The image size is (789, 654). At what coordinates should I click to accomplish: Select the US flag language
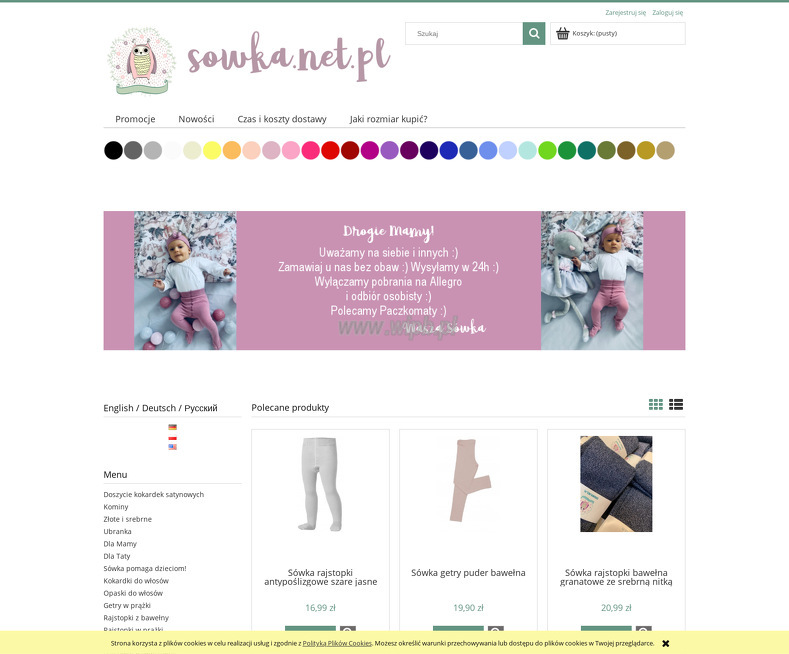point(173,447)
